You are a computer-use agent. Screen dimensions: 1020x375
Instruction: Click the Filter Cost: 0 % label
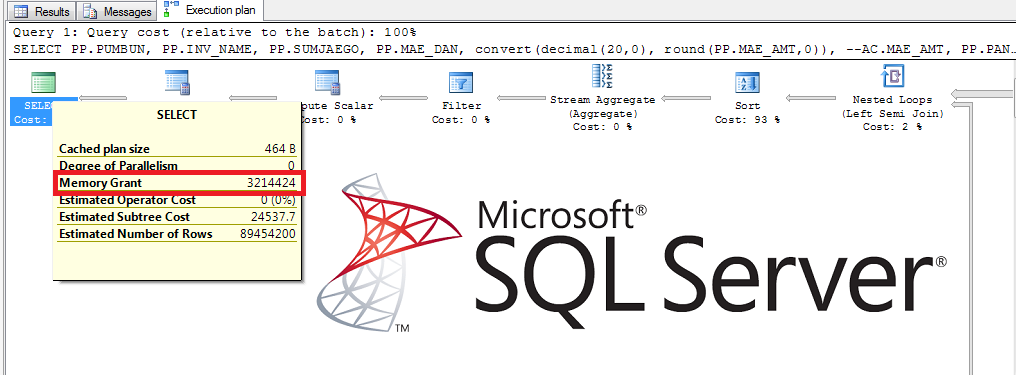pos(461,120)
